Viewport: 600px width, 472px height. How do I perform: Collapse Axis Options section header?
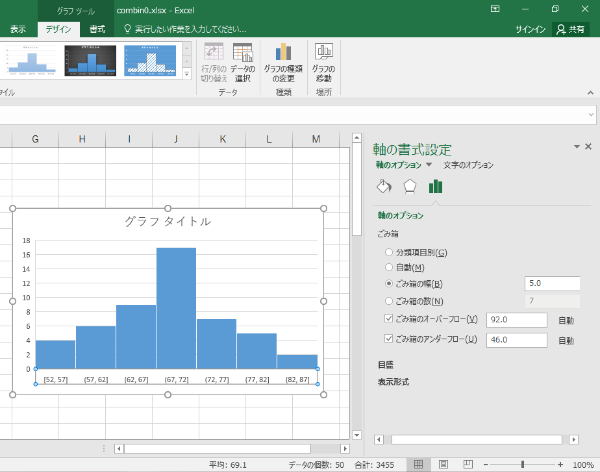[x=400, y=216]
